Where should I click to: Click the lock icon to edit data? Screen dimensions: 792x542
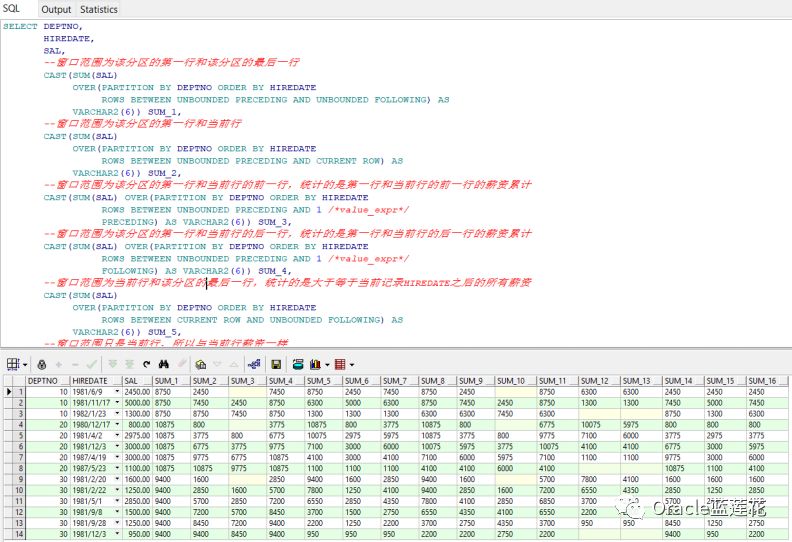coord(41,364)
